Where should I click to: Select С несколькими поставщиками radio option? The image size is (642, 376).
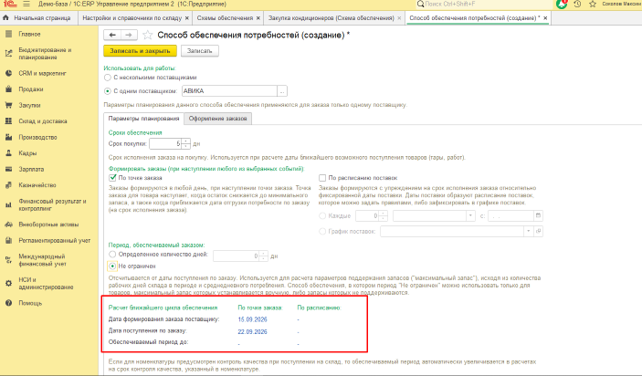(107, 77)
